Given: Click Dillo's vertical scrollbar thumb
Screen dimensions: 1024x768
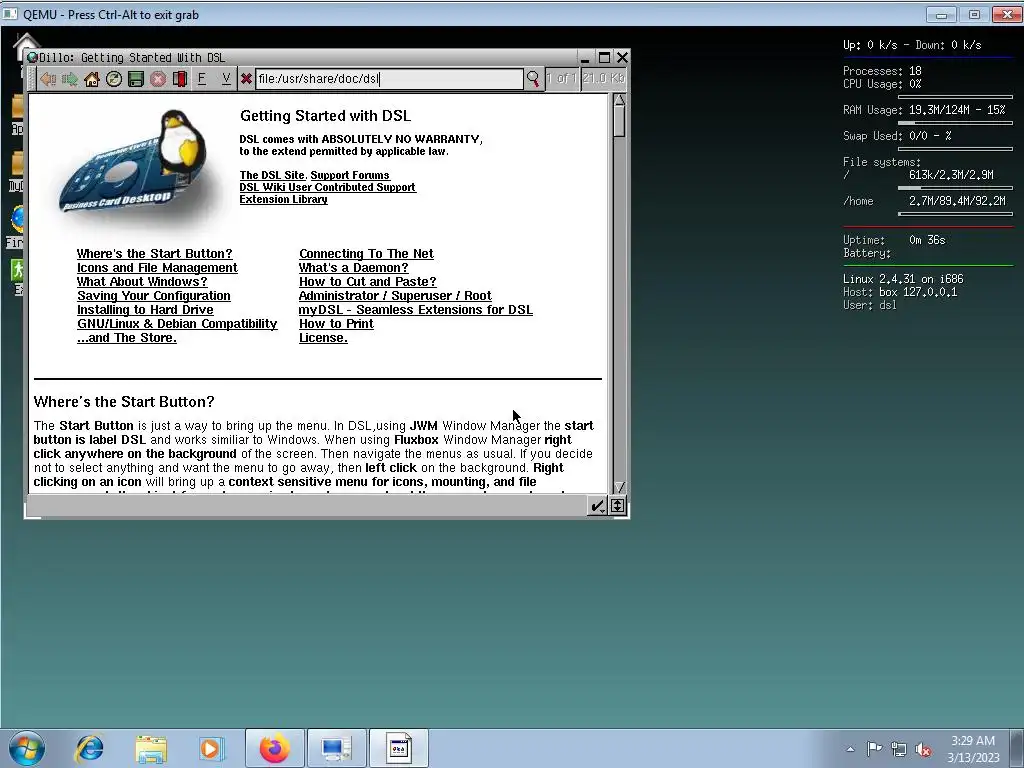Looking at the screenshot, I should click(619, 121).
